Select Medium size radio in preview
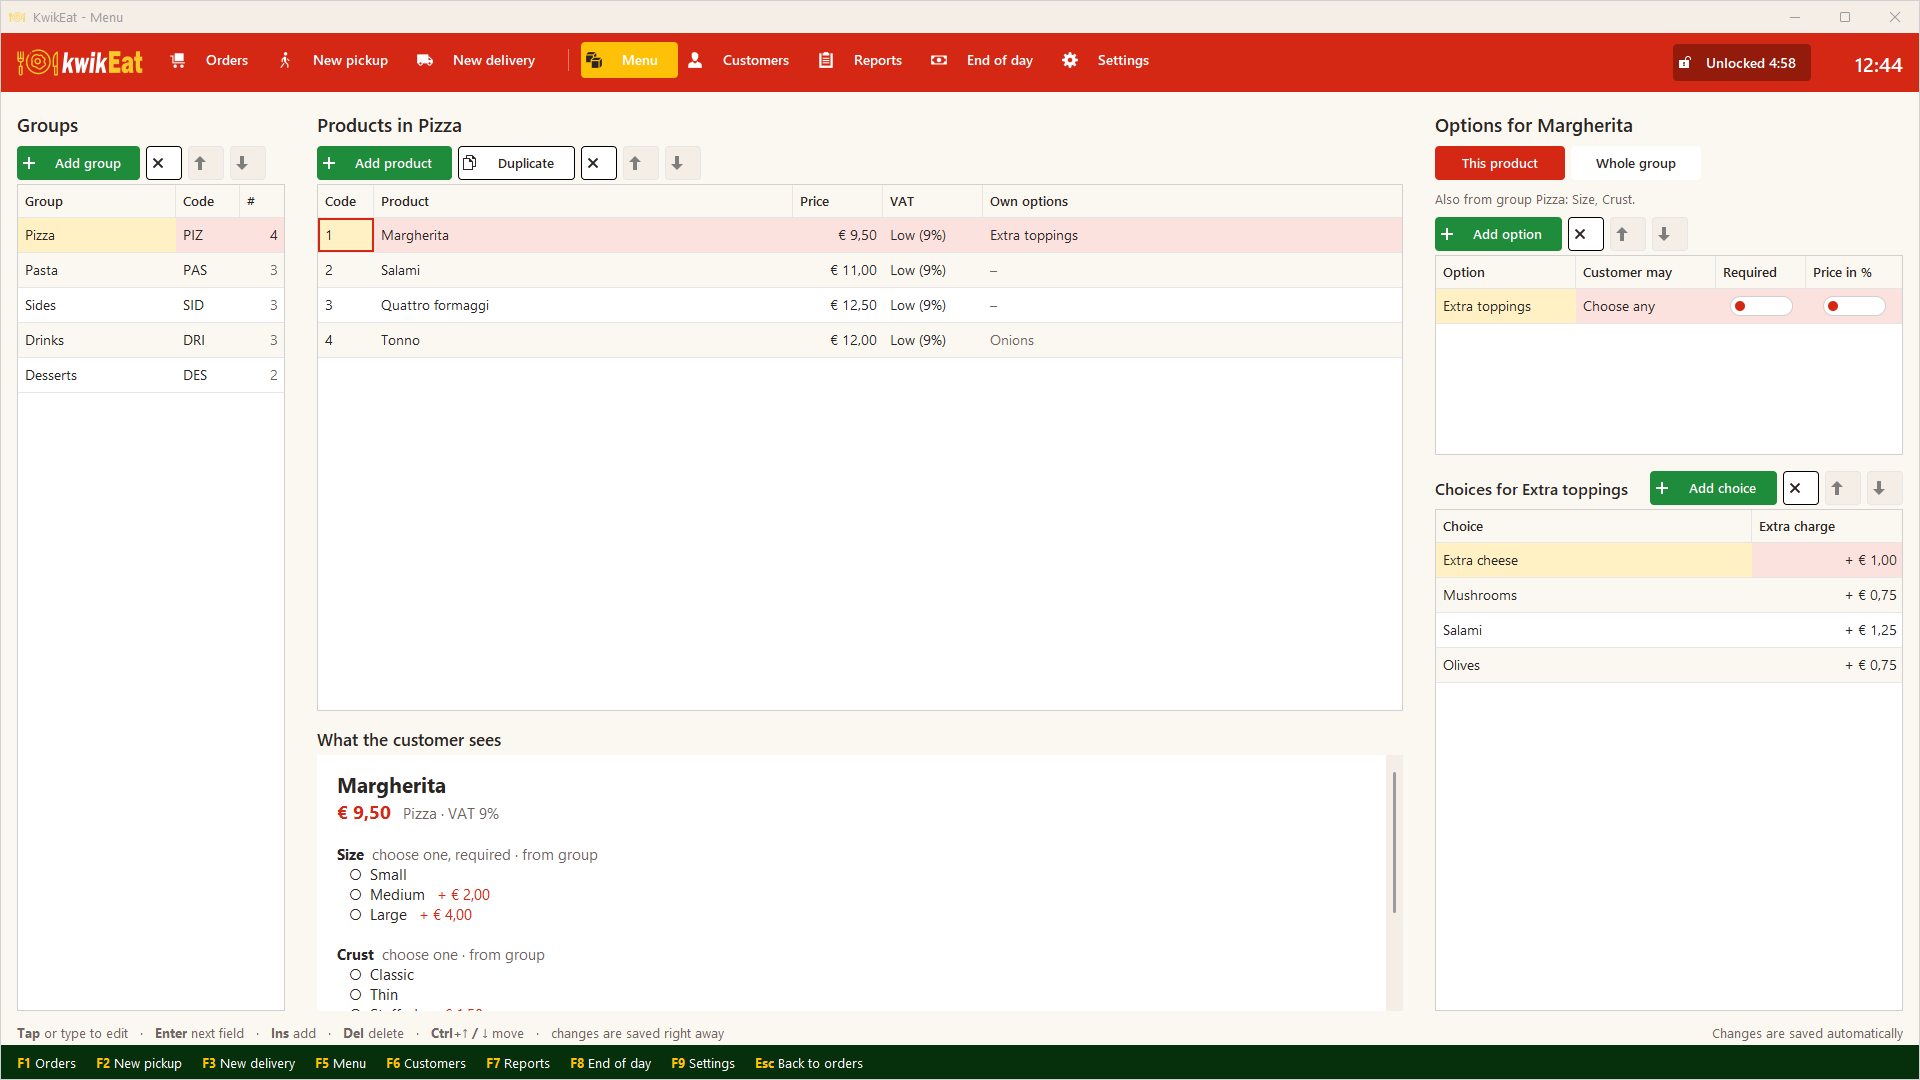 [x=355, y=895]
